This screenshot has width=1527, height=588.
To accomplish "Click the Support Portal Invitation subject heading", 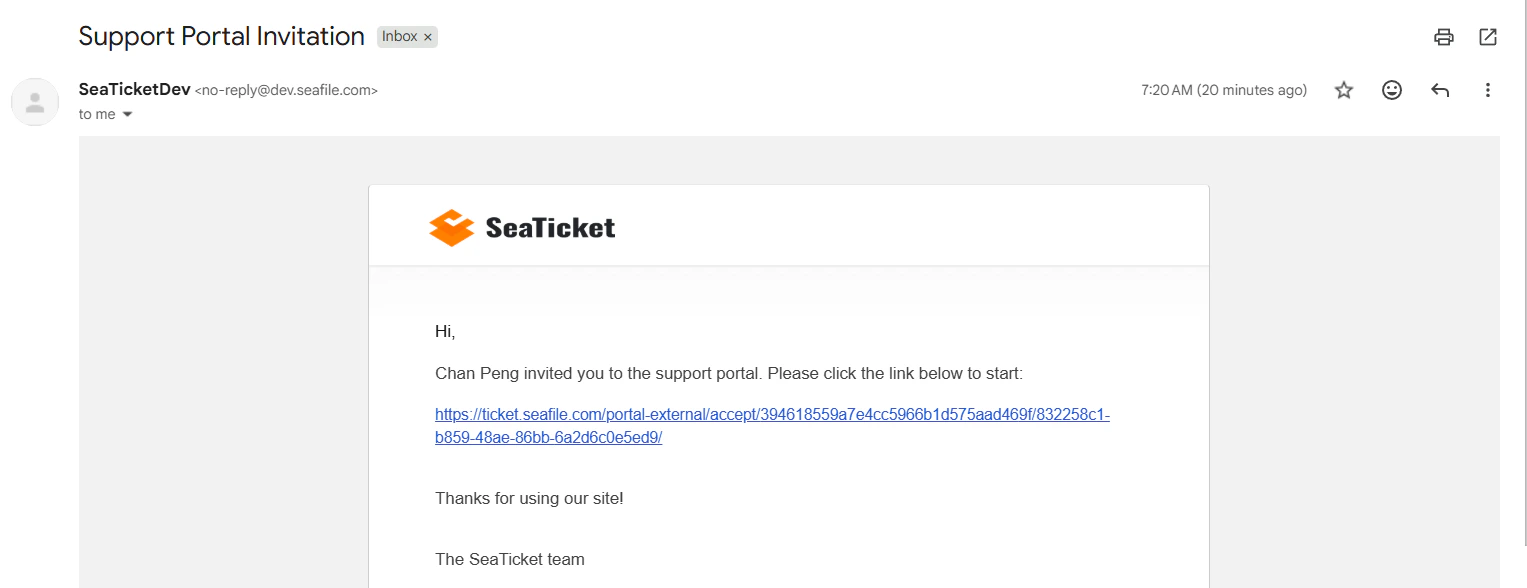I will (221, 36).
